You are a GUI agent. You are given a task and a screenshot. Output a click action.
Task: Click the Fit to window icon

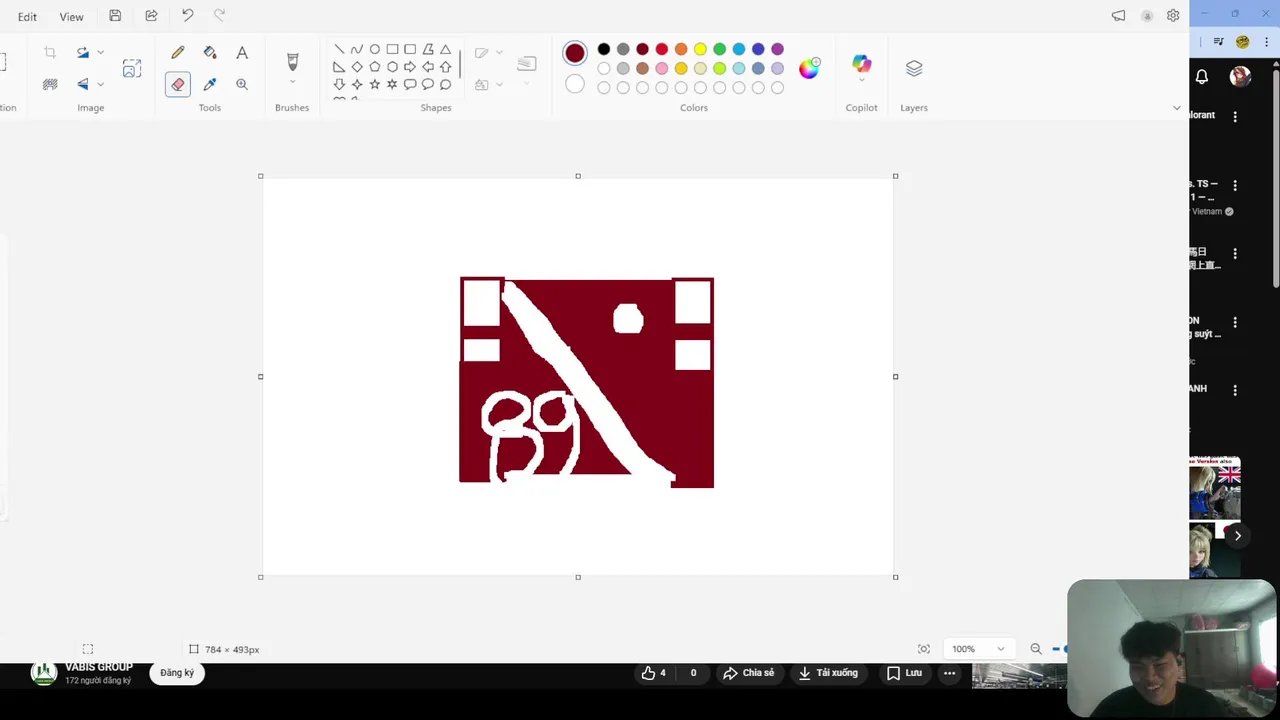pyautogui.click(x=923, y=649)
